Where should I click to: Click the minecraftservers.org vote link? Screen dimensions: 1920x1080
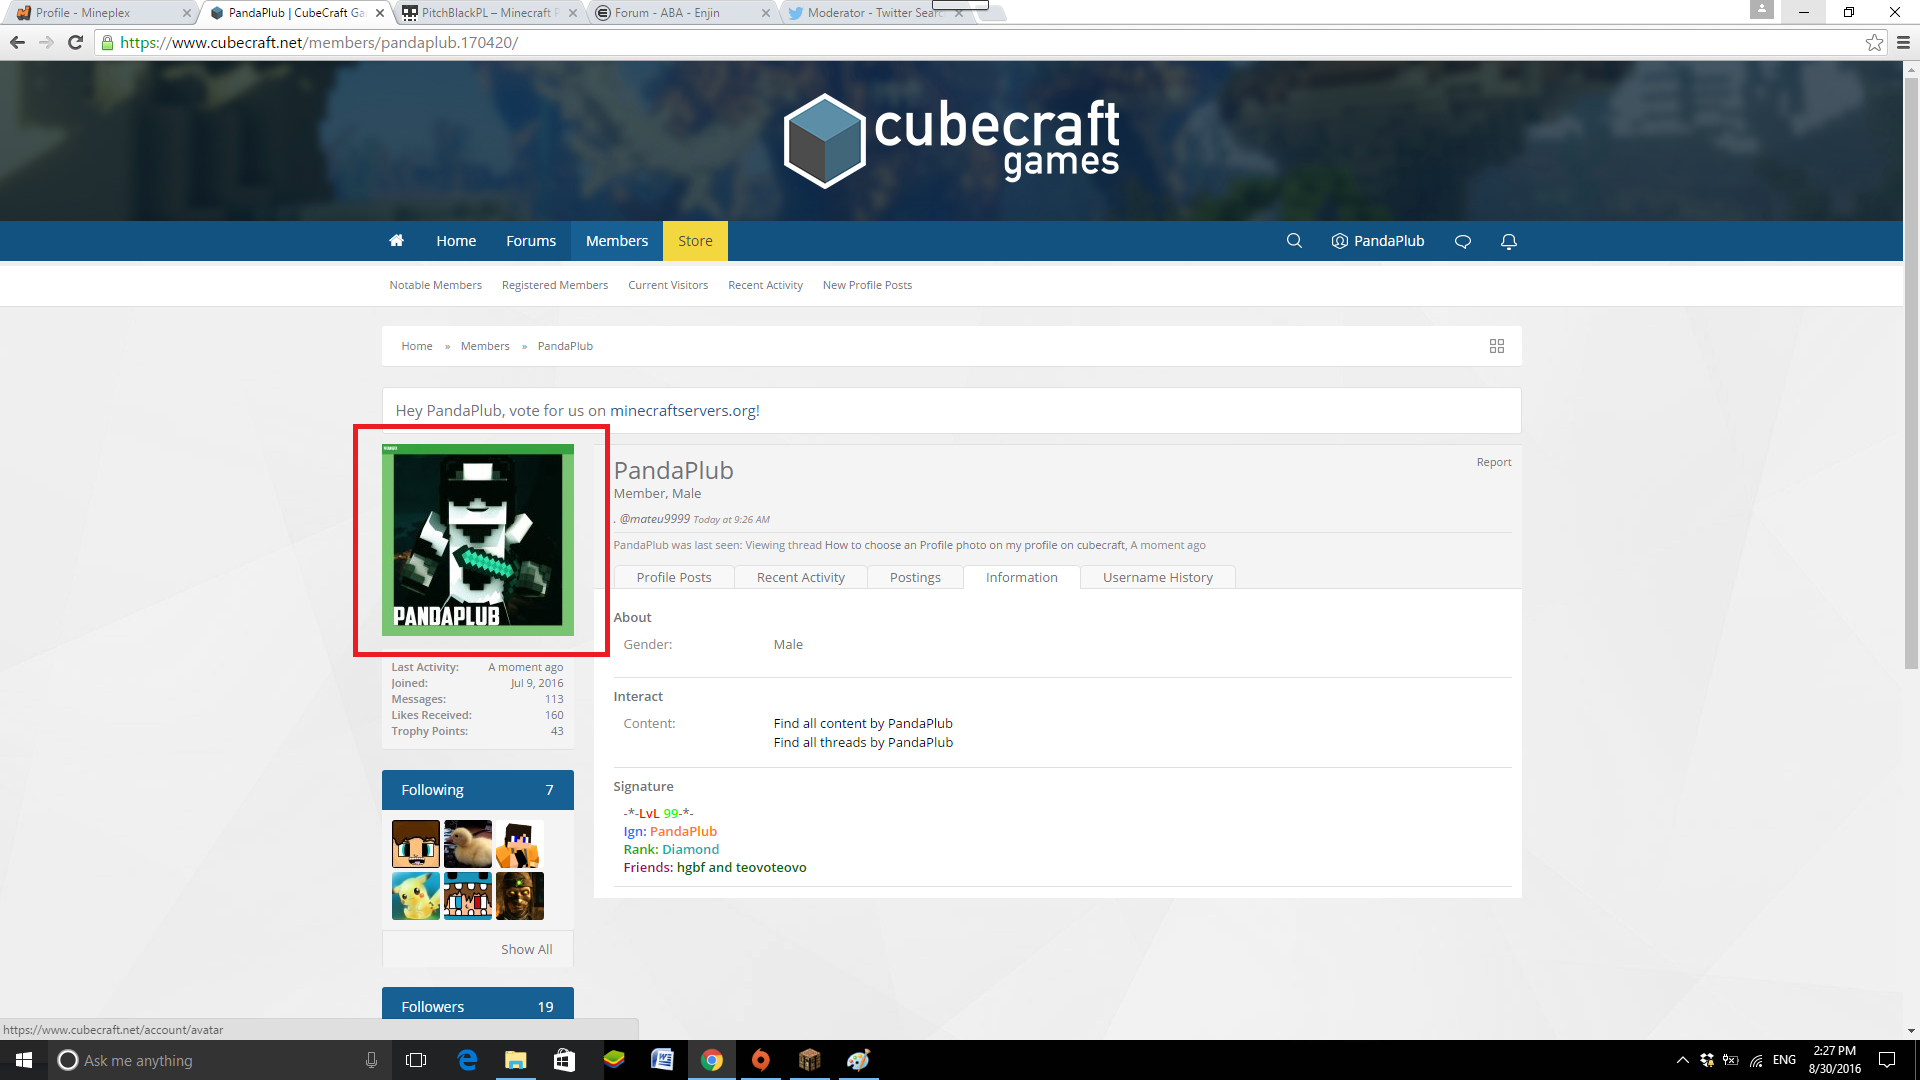coord(685,411)
